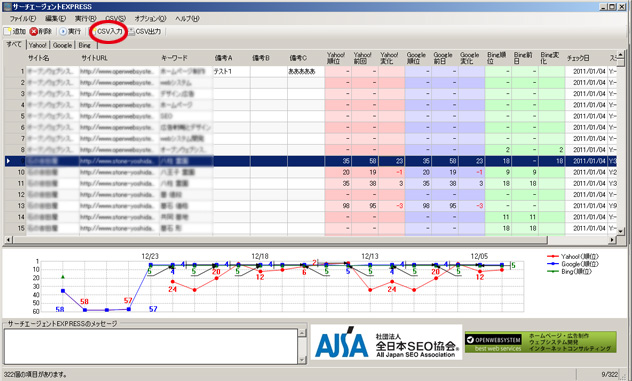Image resolution: width=632 pixels, height=381 pixels.
Task: Click the 12/18 date label on chart
Action: point(260,256)
